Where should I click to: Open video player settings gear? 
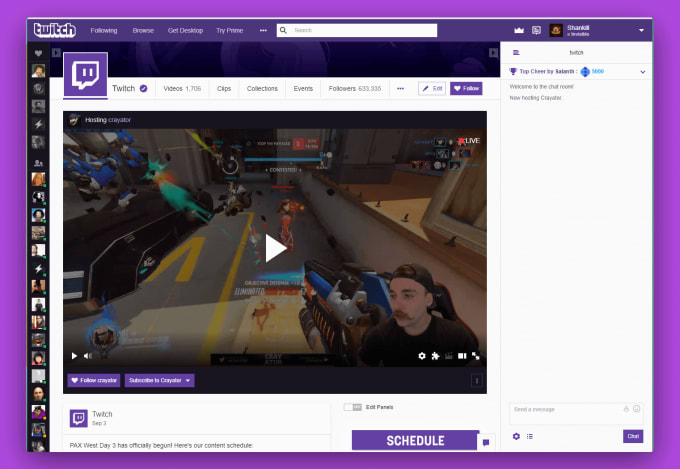[422, 356]
